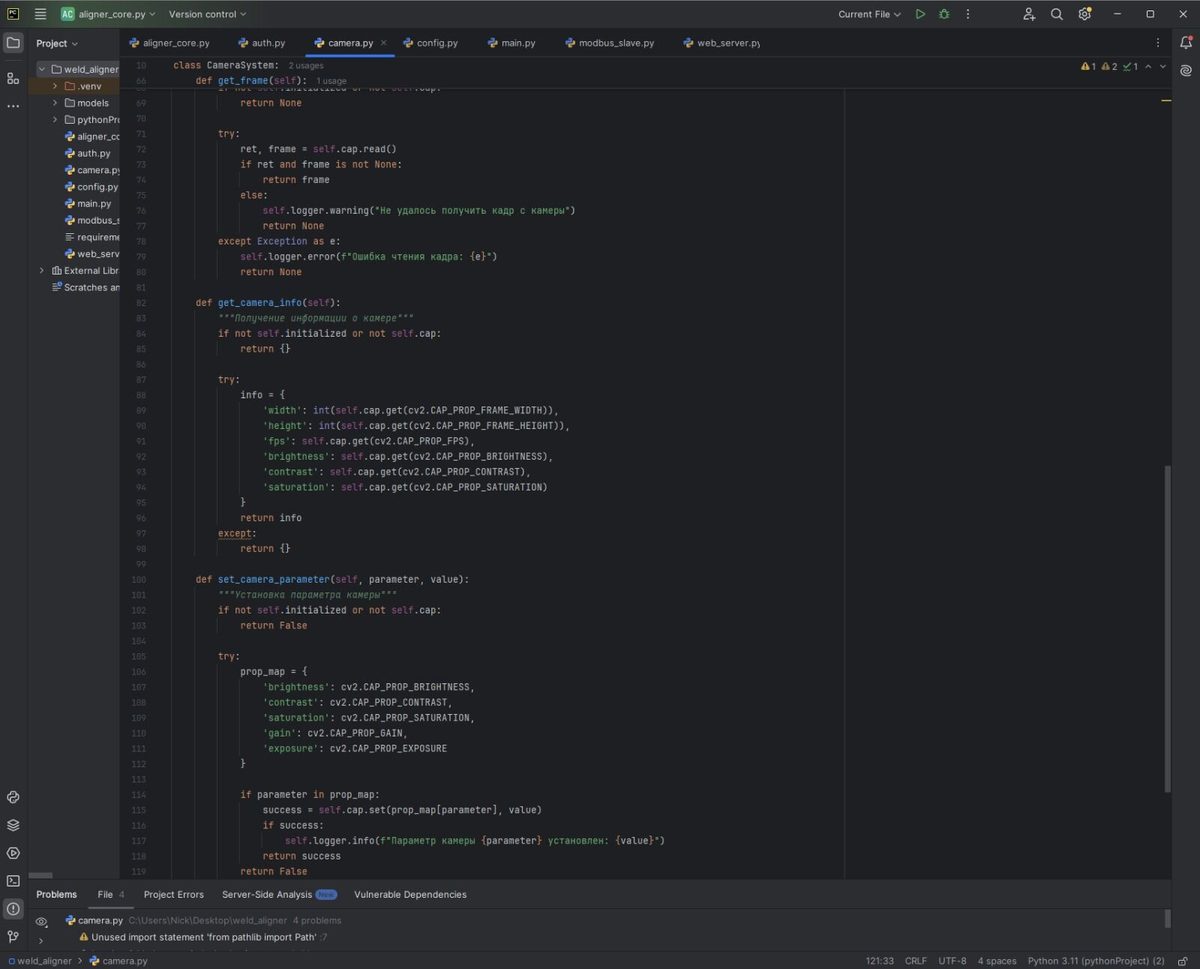Open the AI Assistant swirl icon
The height and width of the screenshot is (969, 1200).
point(1186,71)
